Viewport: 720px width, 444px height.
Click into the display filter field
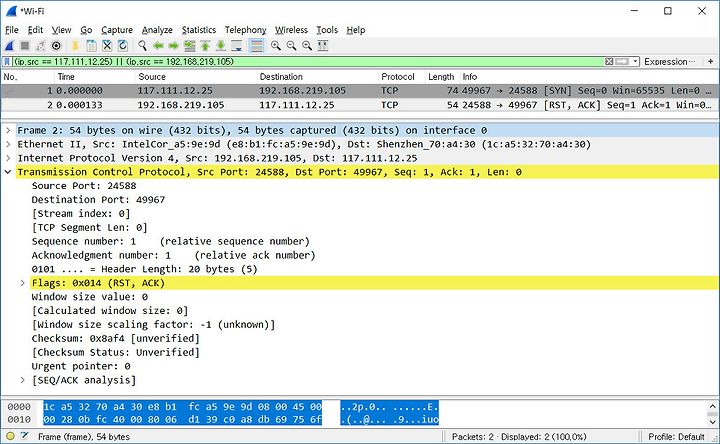pos(308,62)
